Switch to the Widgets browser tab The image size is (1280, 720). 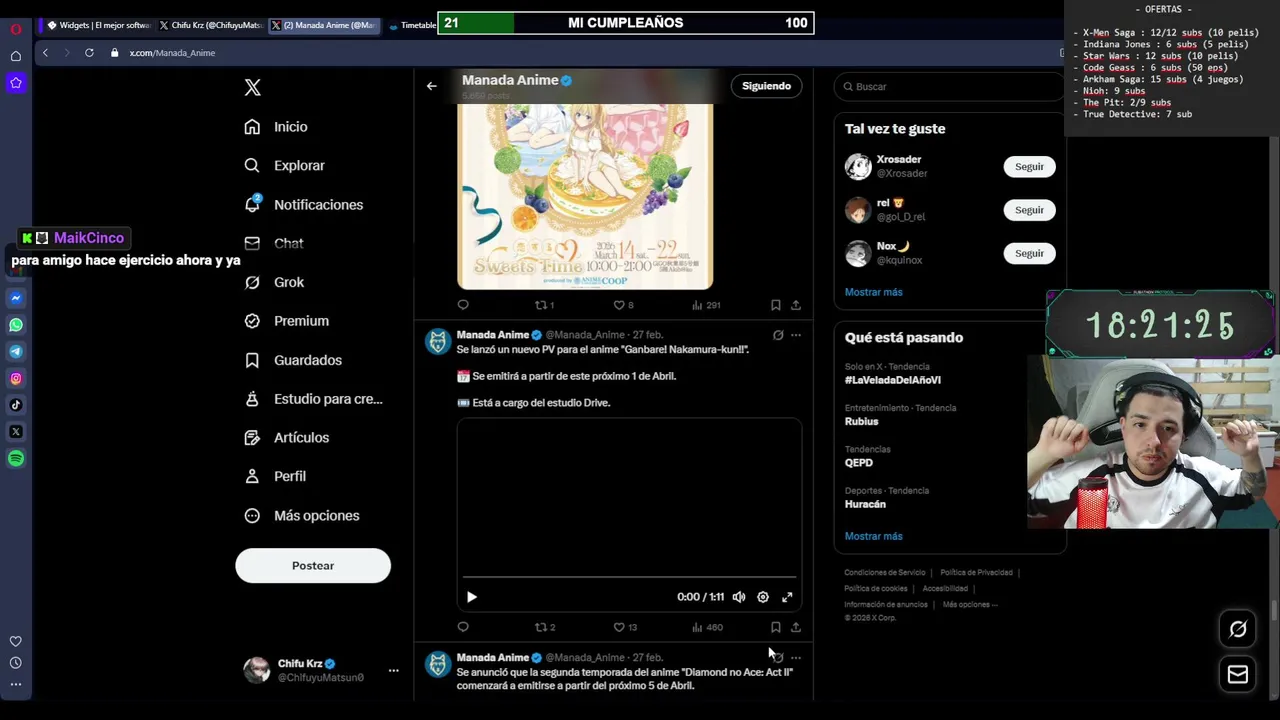[x=97, y=25]
